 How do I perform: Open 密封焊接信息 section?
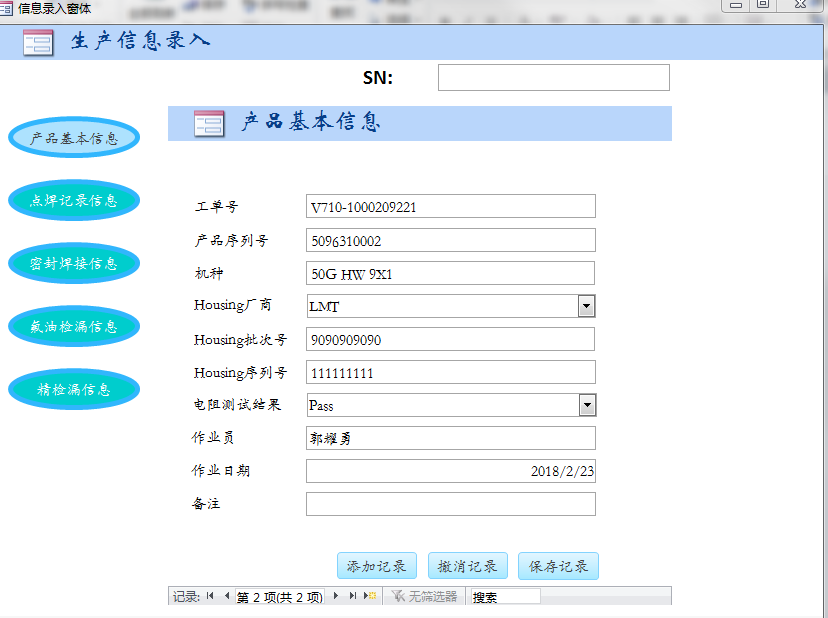click(x=74, y=263)
